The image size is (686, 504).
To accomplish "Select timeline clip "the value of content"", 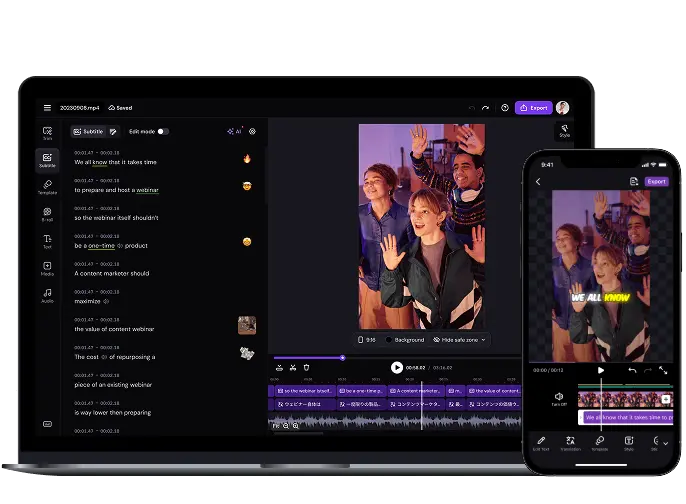I will pos(494,391).
